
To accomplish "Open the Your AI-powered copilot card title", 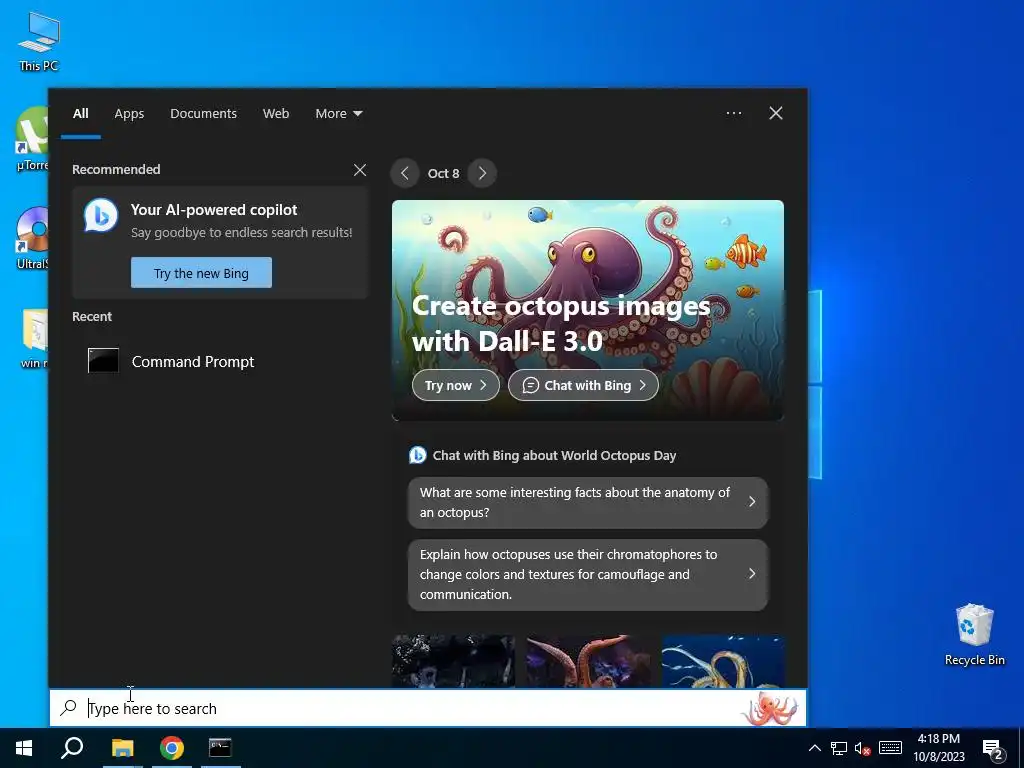I will [x=214, y=210].
